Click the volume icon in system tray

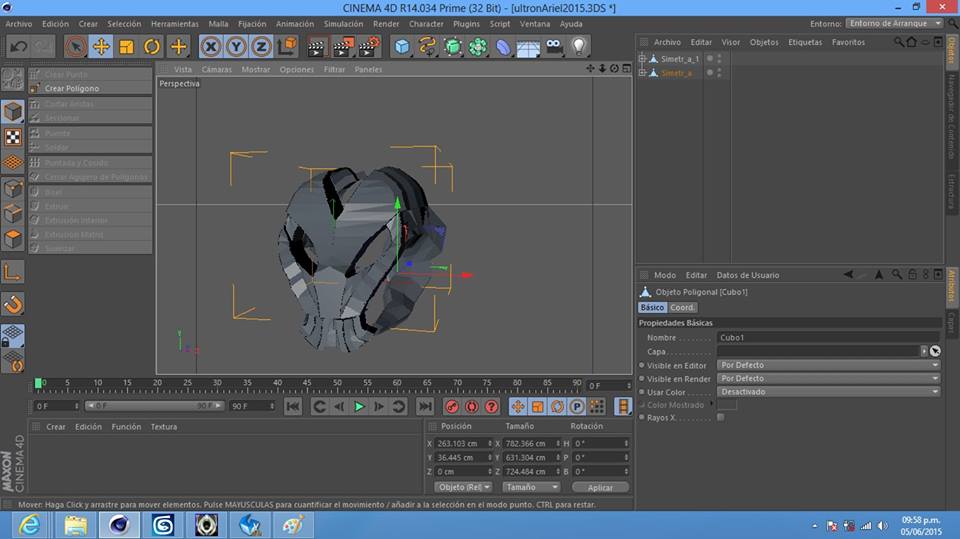pos(882,526)
